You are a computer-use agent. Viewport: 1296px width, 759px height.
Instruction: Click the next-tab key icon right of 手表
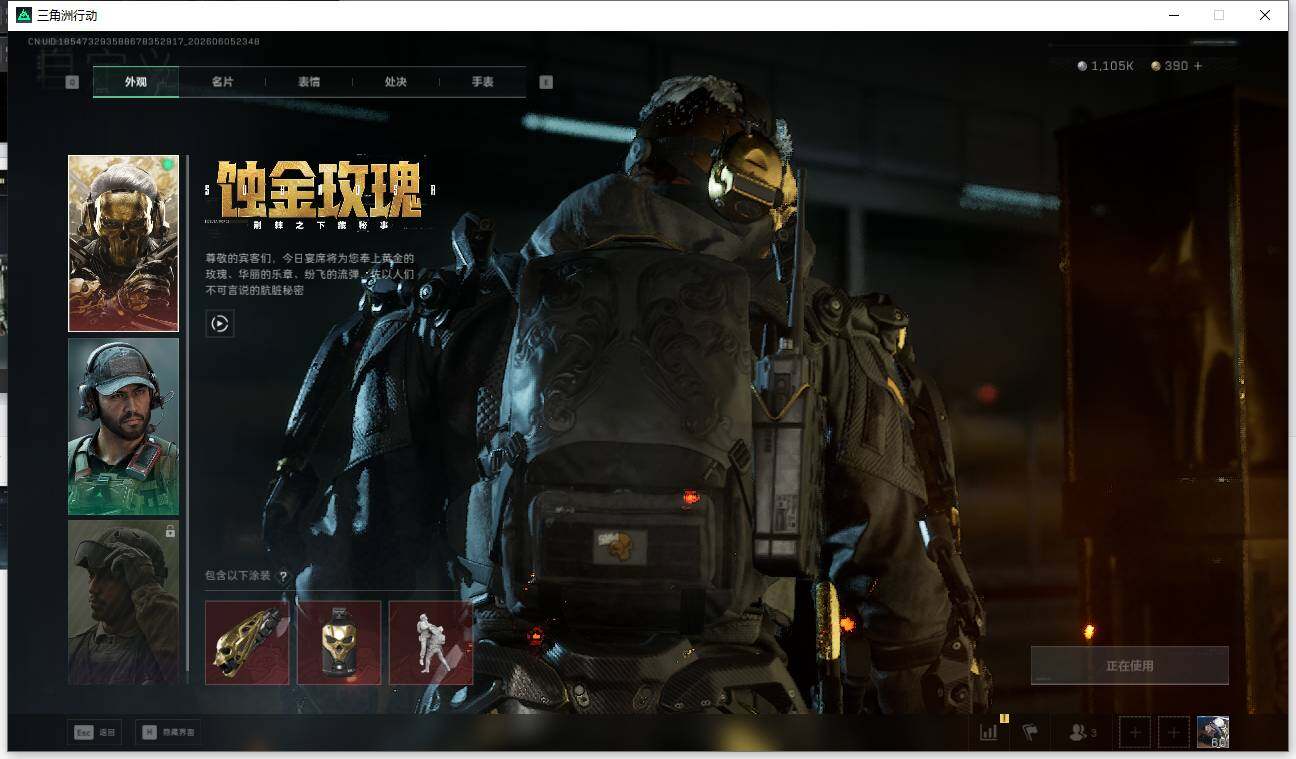tap(546, 82)
